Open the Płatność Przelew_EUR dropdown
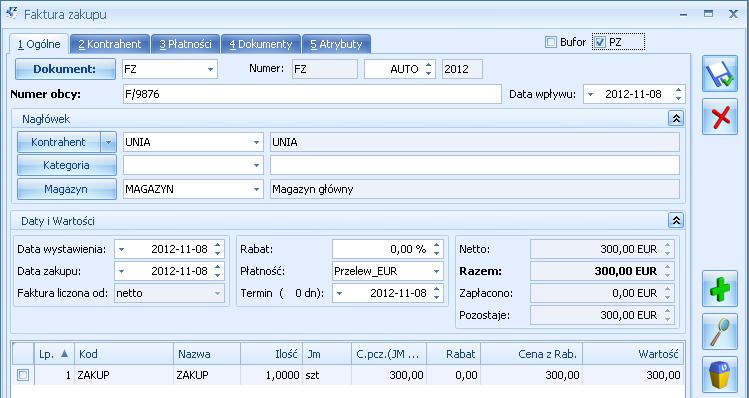749x398 pixels. (437, 271)
